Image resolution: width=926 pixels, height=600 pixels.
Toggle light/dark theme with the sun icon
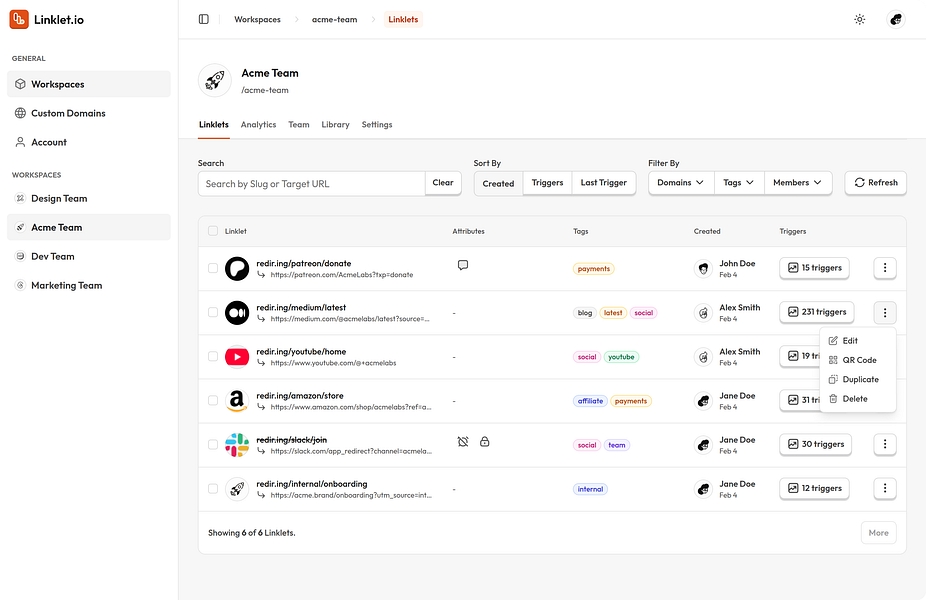[859, 19]
